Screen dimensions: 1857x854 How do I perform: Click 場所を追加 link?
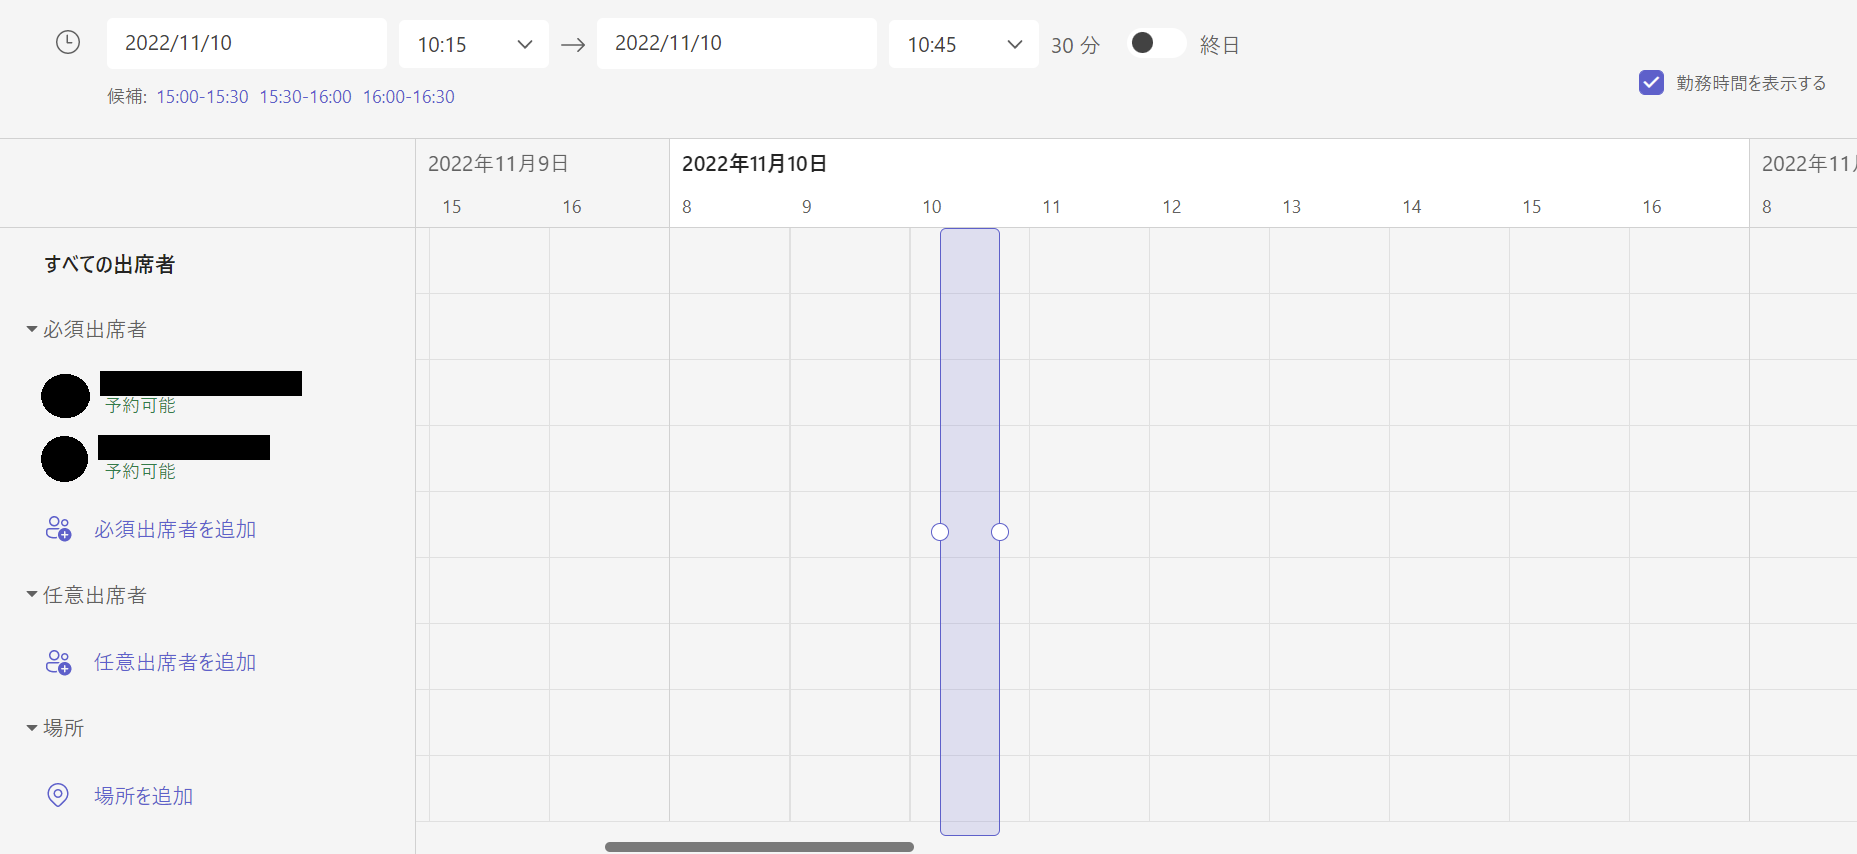[144, 796]
